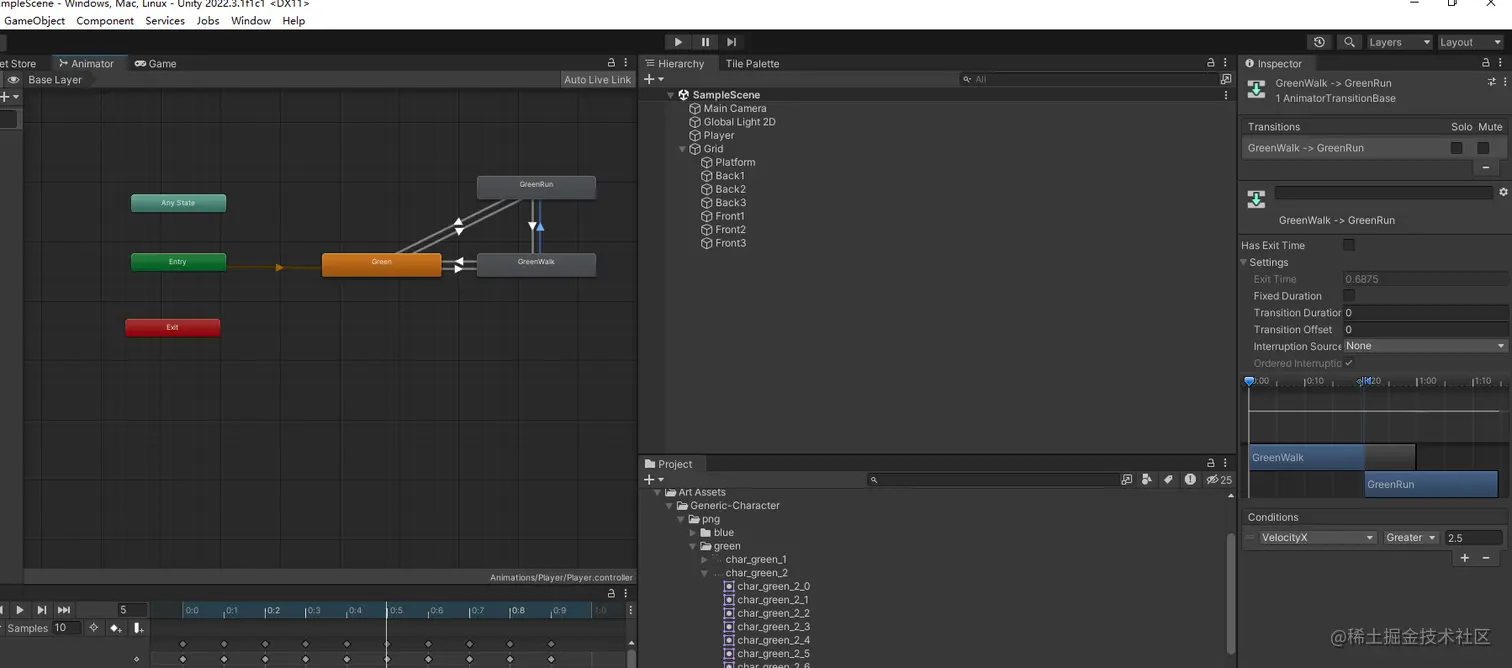Click the transition name input field
This screenshot has height=668, width=1512.
pos(1384,193)
